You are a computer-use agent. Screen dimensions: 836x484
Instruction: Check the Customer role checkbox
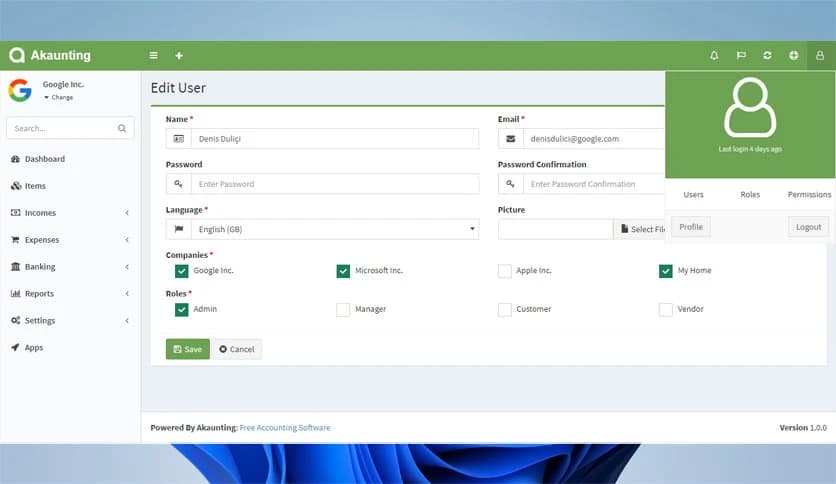504,309
